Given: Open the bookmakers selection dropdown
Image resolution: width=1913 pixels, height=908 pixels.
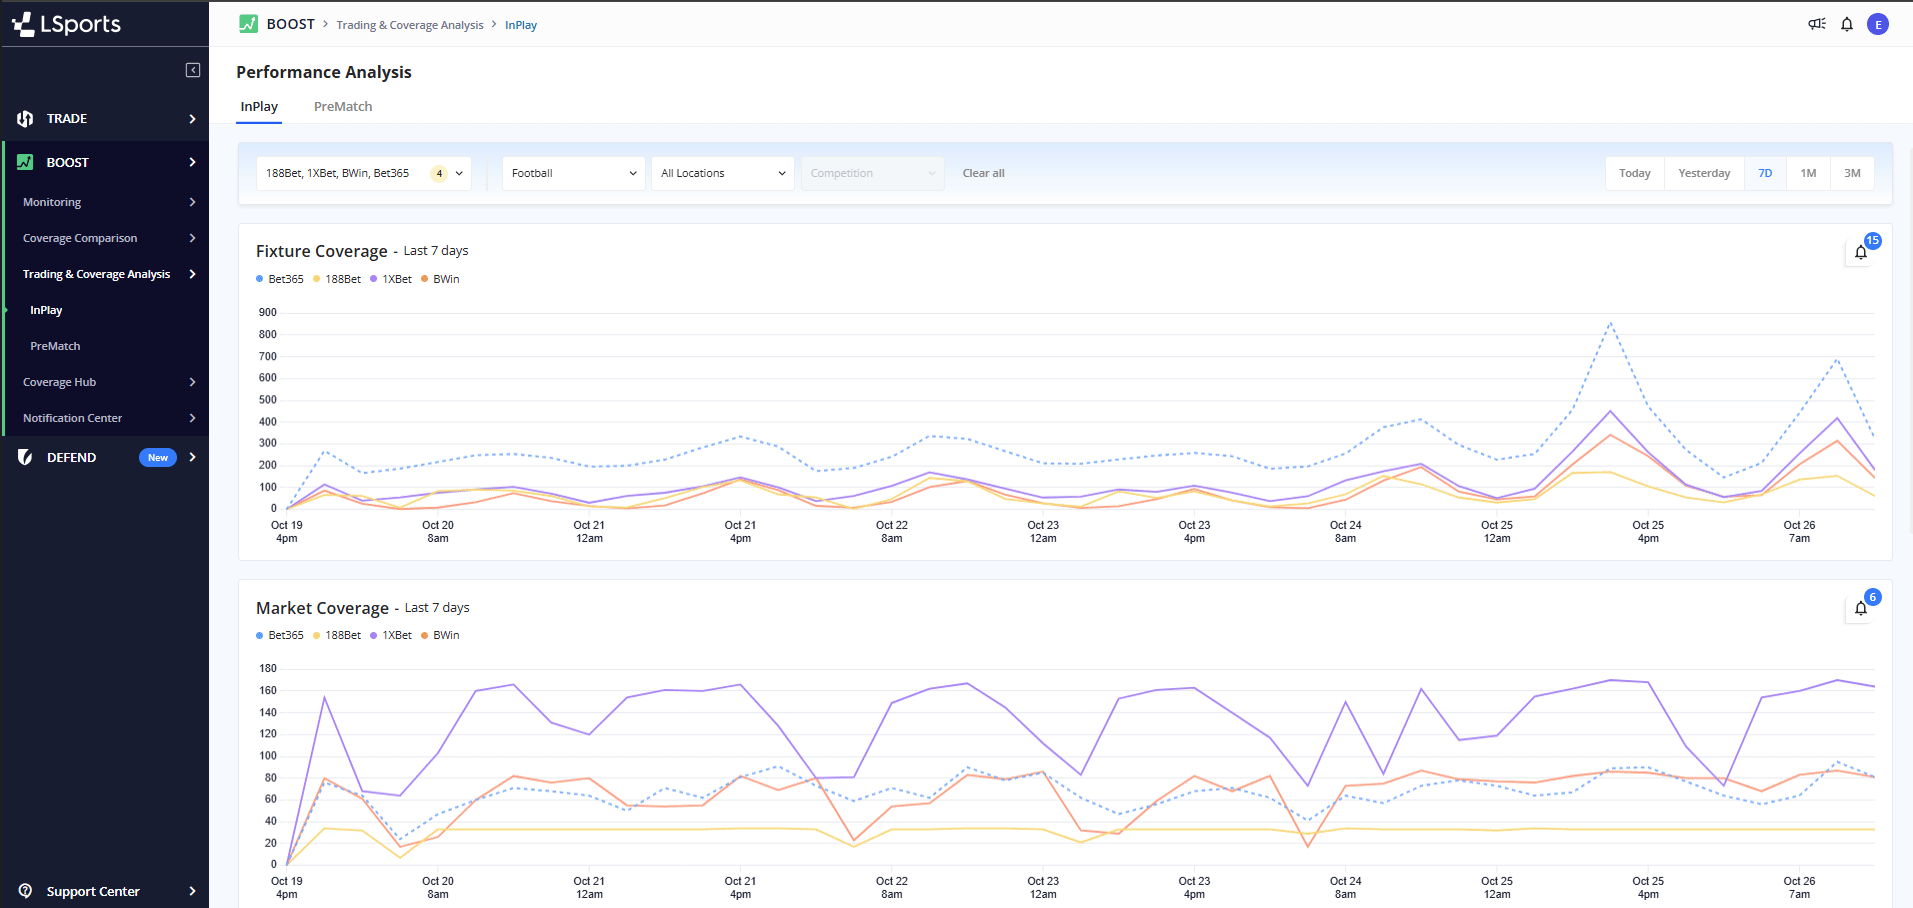Looking at the screenshot, I should pos(363,173).
